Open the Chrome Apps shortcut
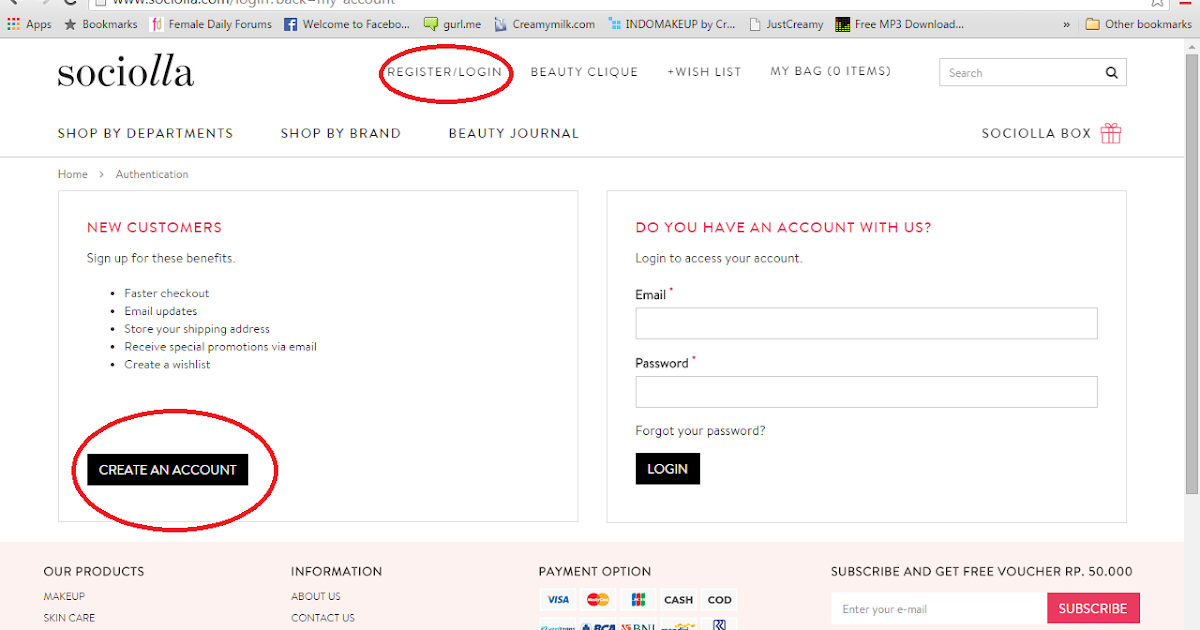 (x=29, y=24)
